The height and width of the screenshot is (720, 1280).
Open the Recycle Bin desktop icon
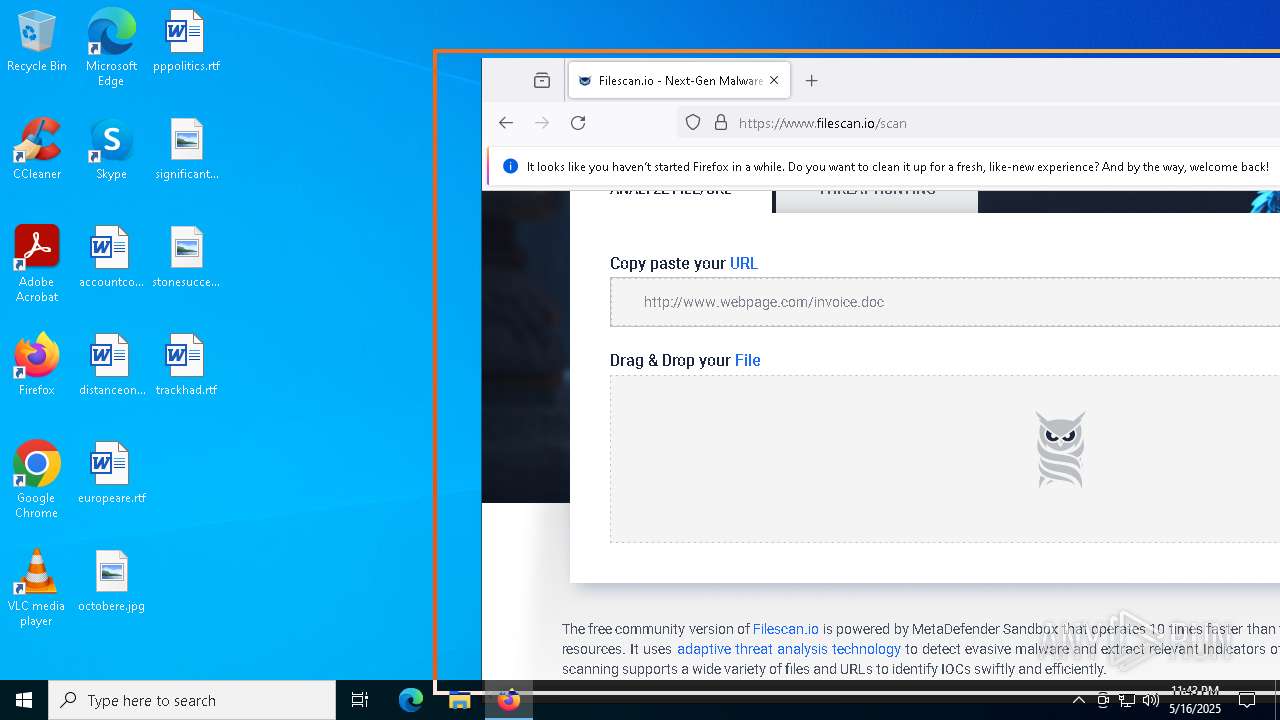click(36, 42)
